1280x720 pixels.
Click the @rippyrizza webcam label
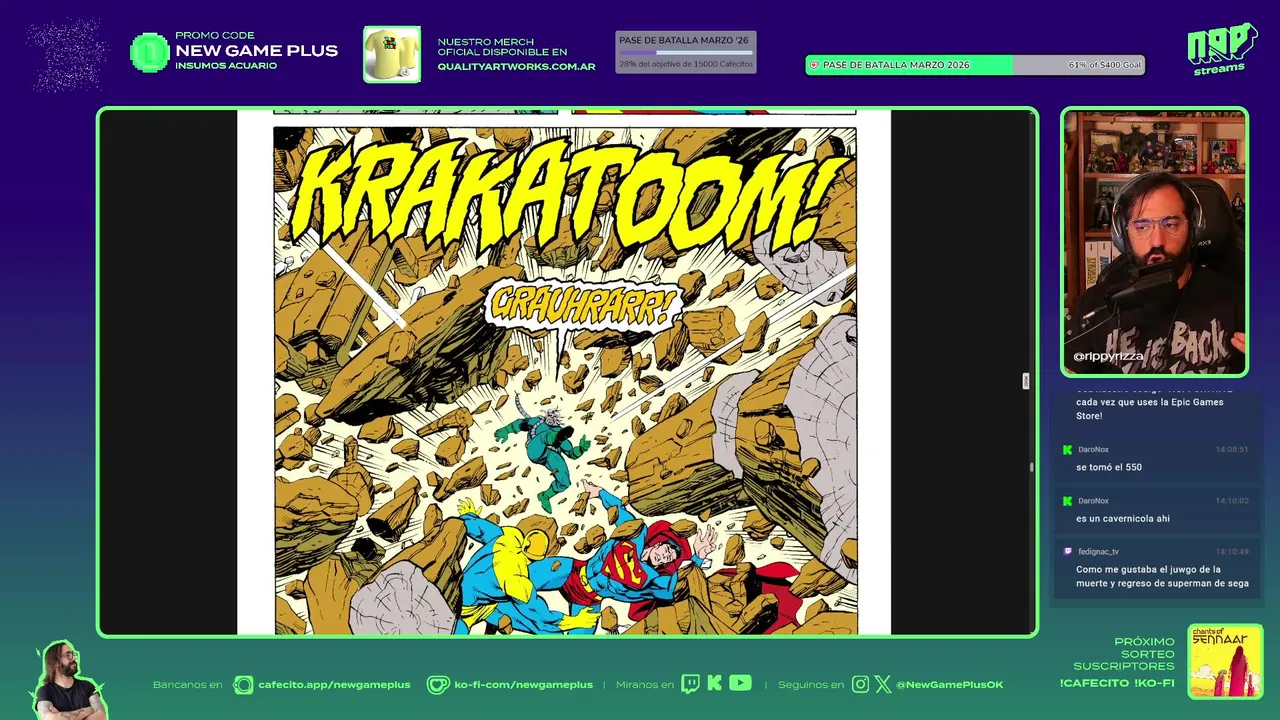pyautogui.click(x=1108, y=356)
